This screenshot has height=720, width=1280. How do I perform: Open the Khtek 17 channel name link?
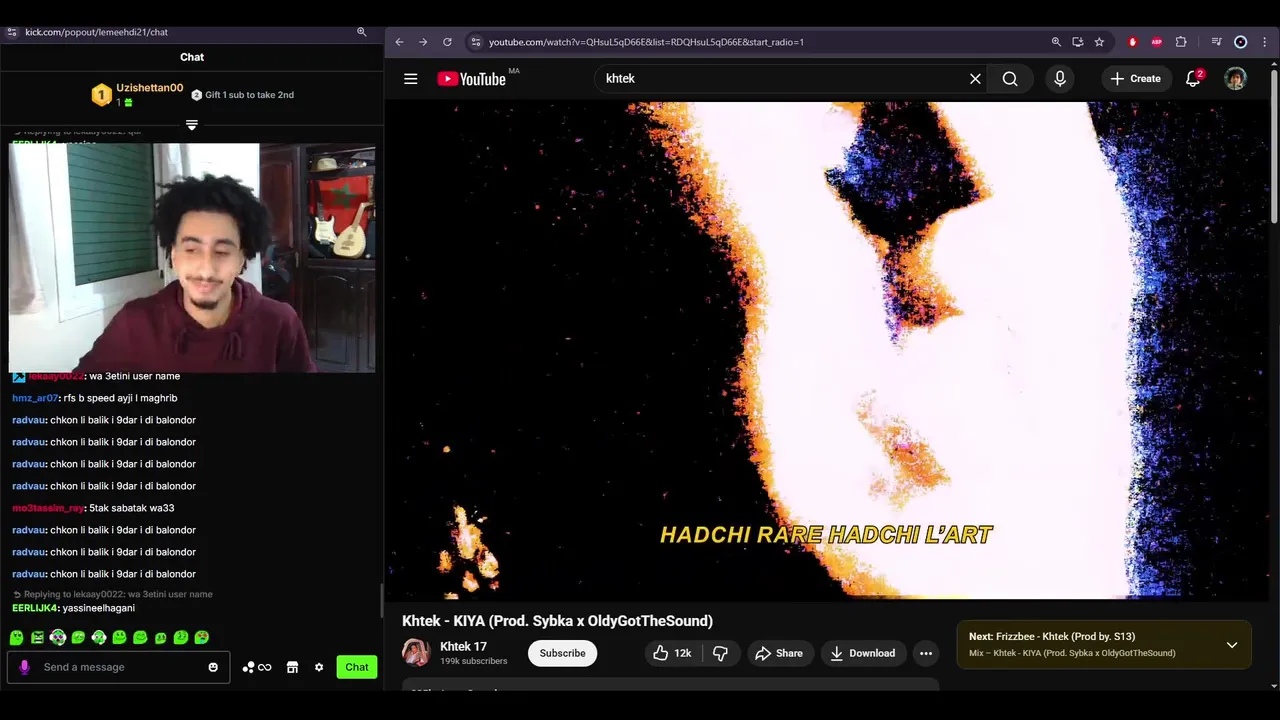463,646
